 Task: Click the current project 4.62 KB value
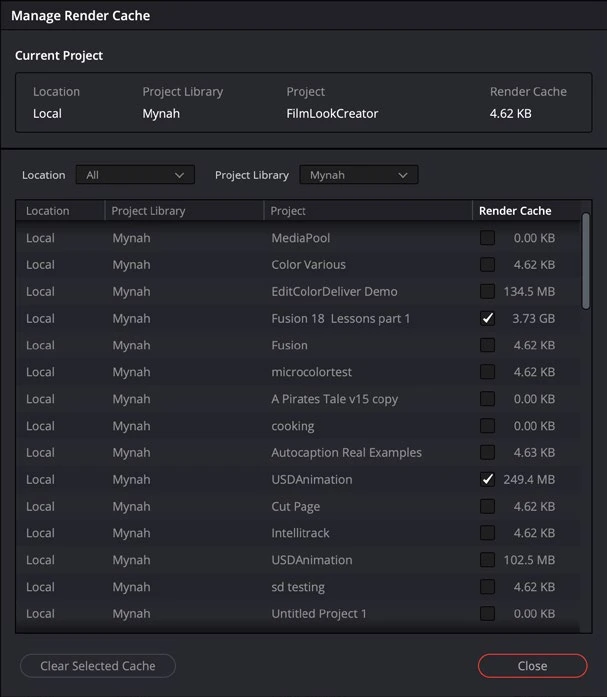(511, 113)
